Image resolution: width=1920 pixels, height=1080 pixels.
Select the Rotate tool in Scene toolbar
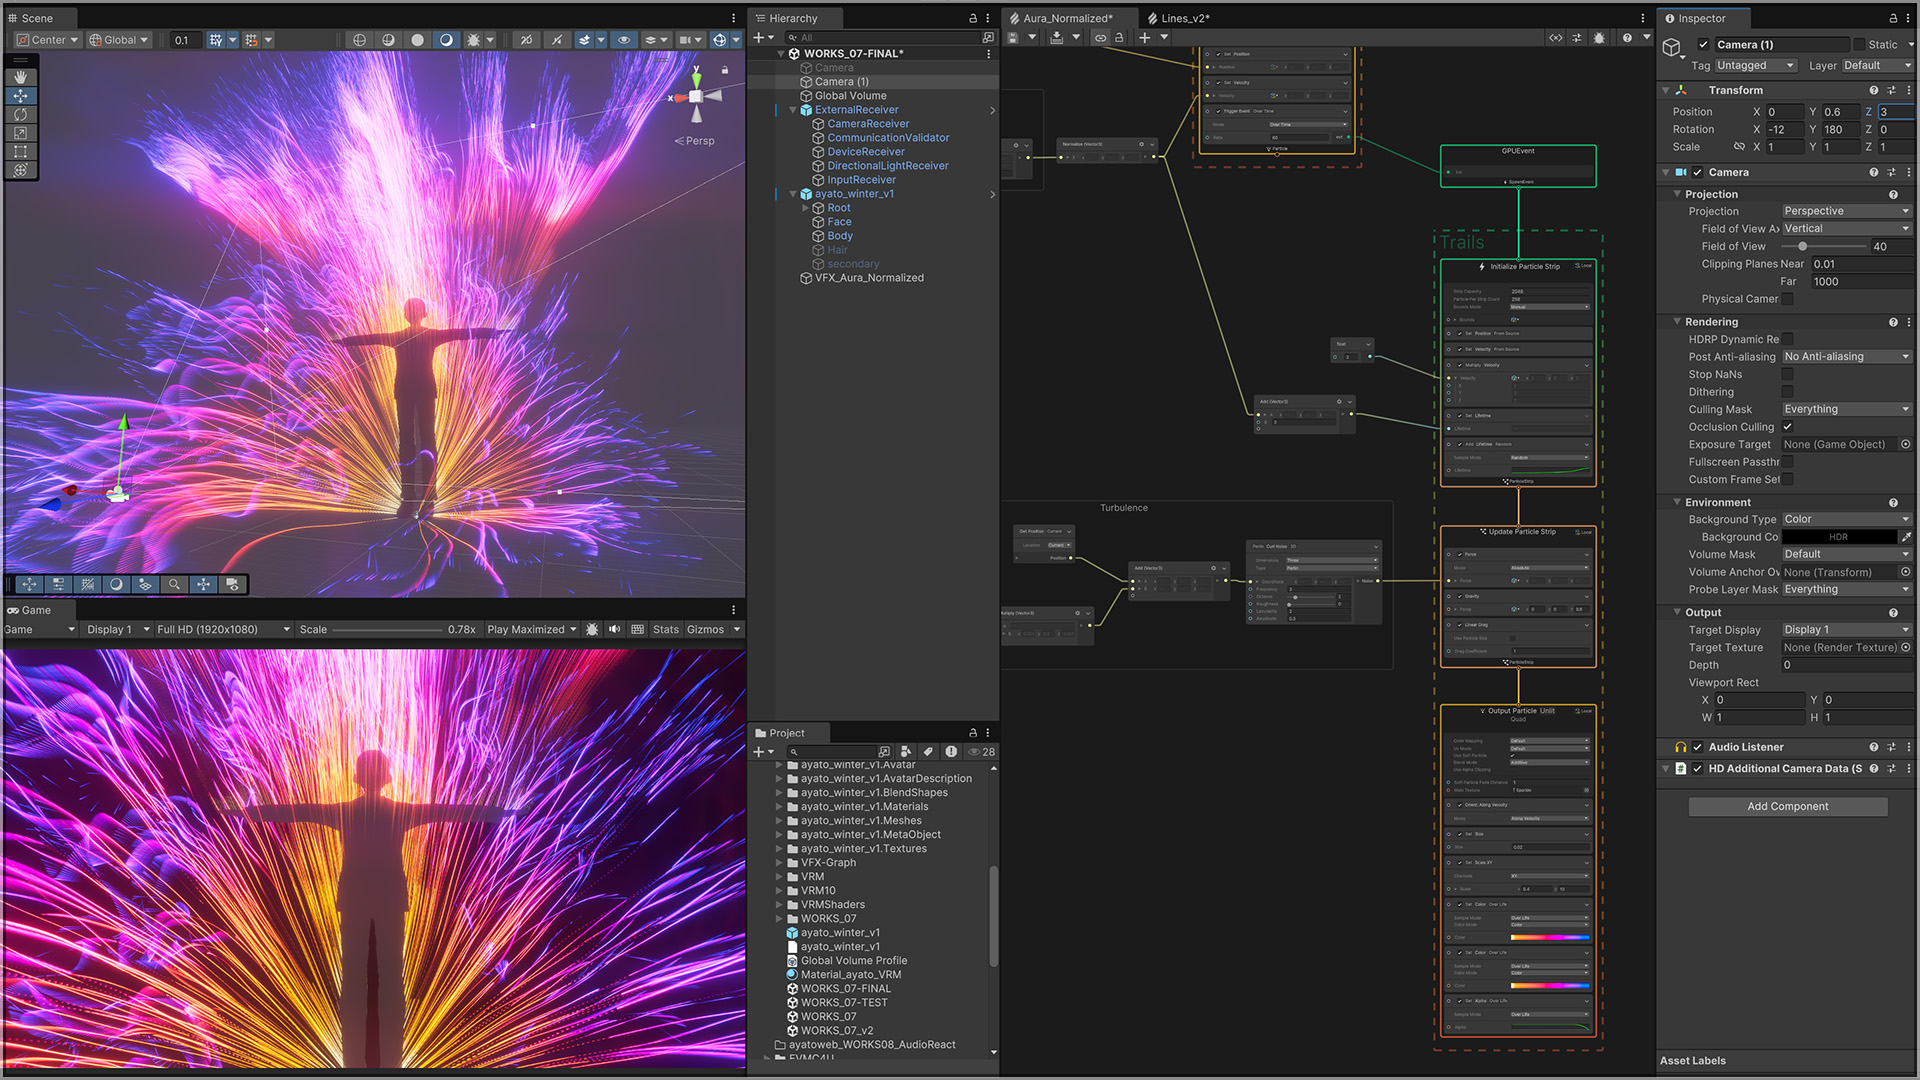click(x=20, y=114)
